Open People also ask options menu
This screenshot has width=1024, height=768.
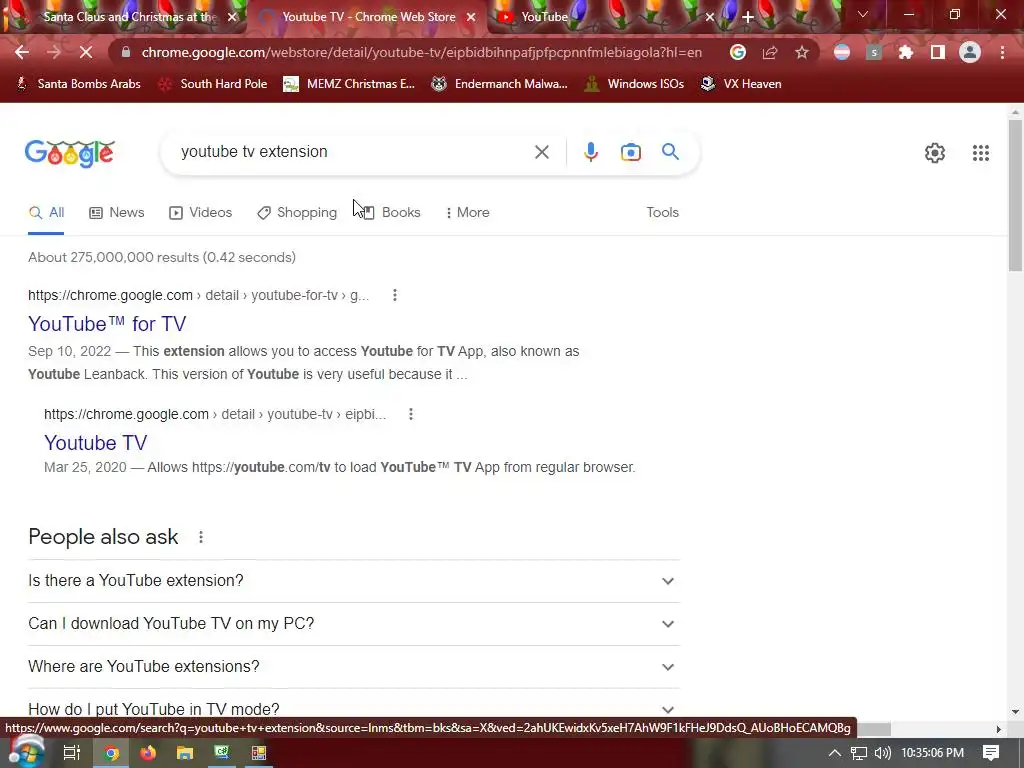point(200,537)
